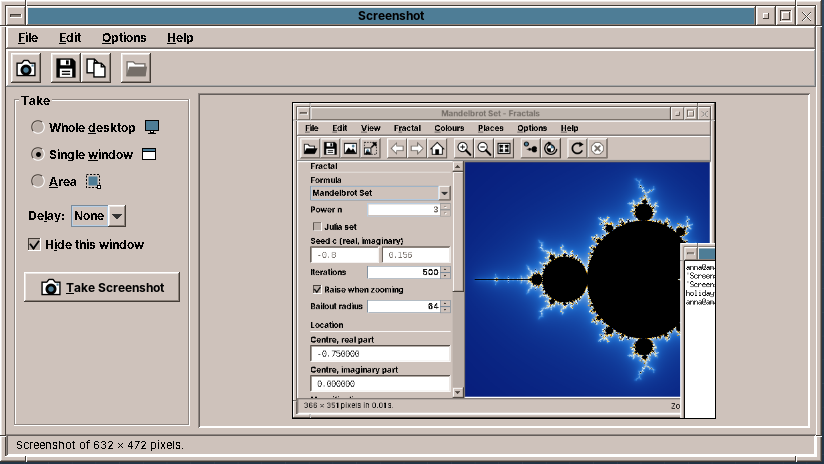
Task: Click the back arrow in Mandelbrot toolbar
Action: point(397,149)
